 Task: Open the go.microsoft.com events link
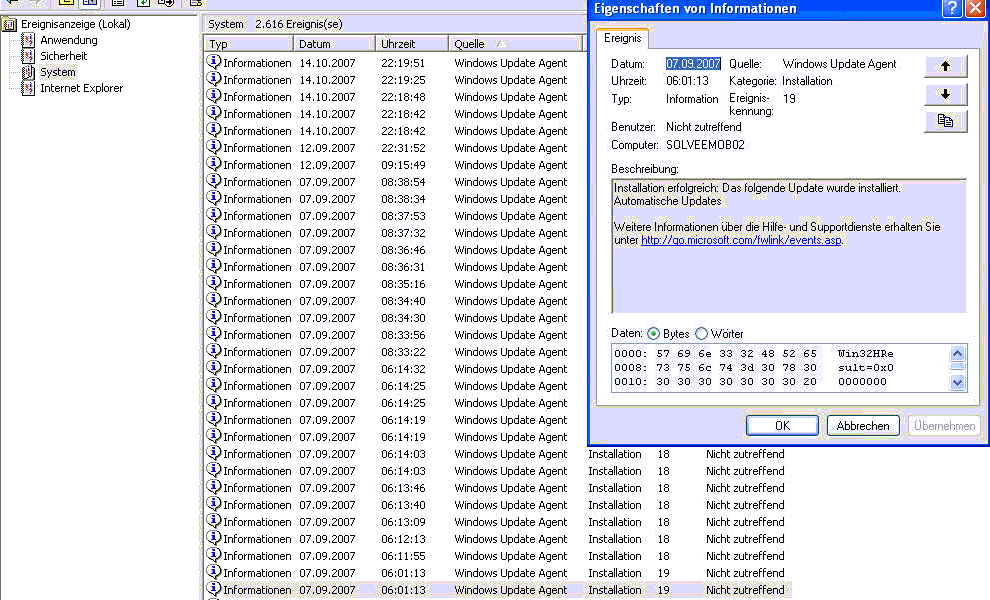[x=741, y=240]
